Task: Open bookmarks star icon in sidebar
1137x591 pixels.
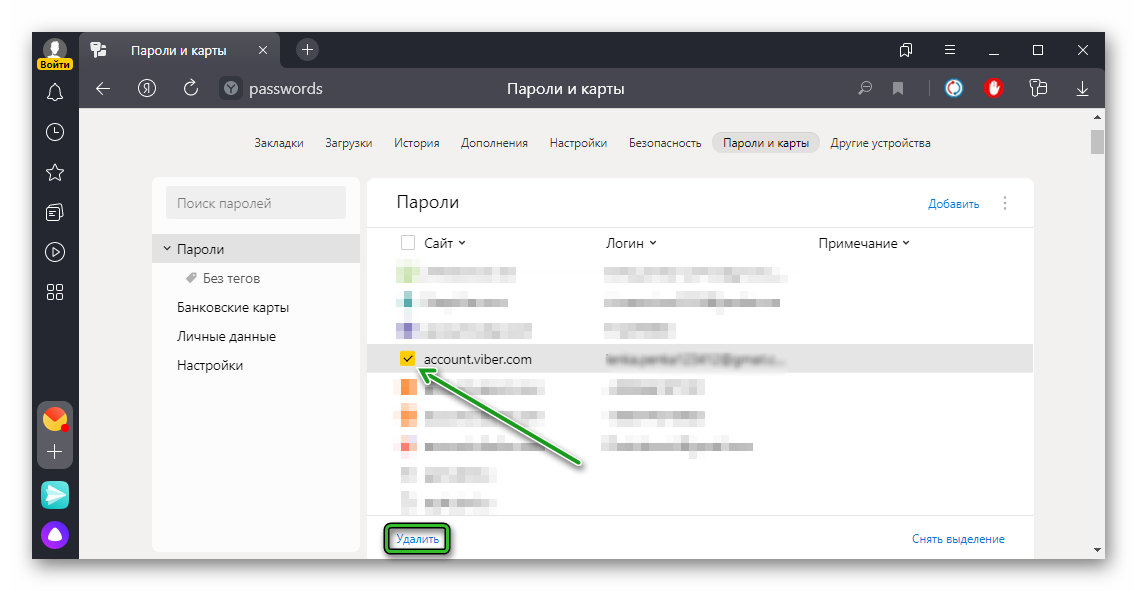Action: (x=55, y=172)
